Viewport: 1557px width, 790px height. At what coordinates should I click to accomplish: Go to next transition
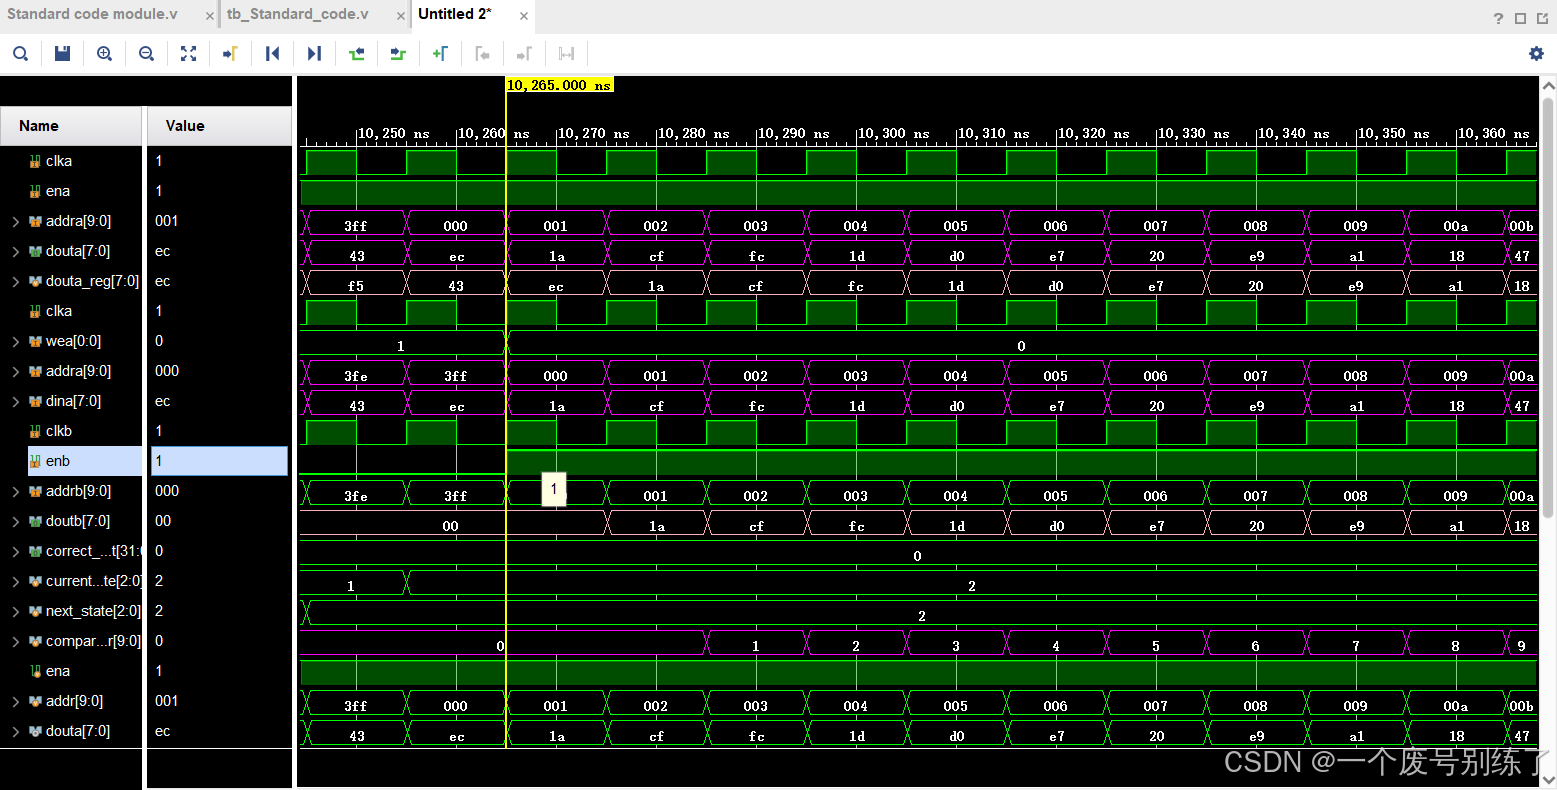[398, 54]
